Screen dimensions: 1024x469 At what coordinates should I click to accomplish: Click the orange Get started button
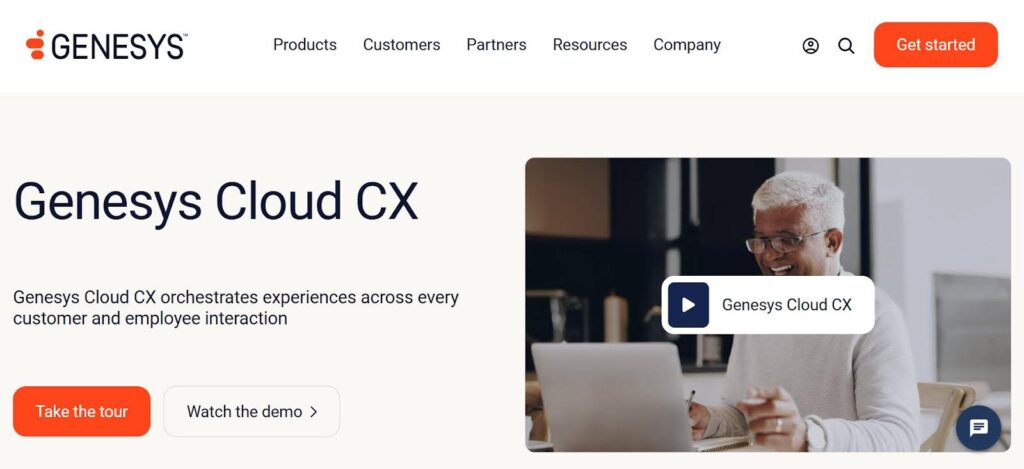pos(936,44)
